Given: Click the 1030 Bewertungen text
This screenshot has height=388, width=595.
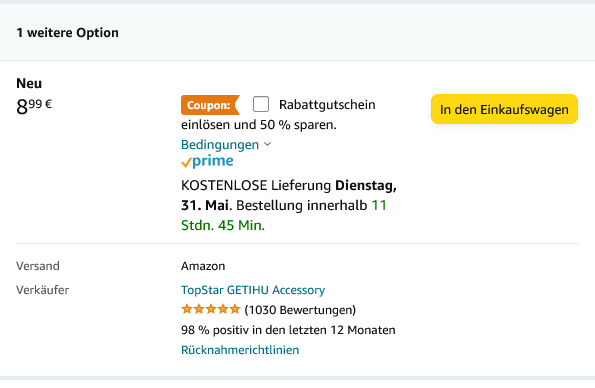Looking at the screenshot, I should point(300,310).
